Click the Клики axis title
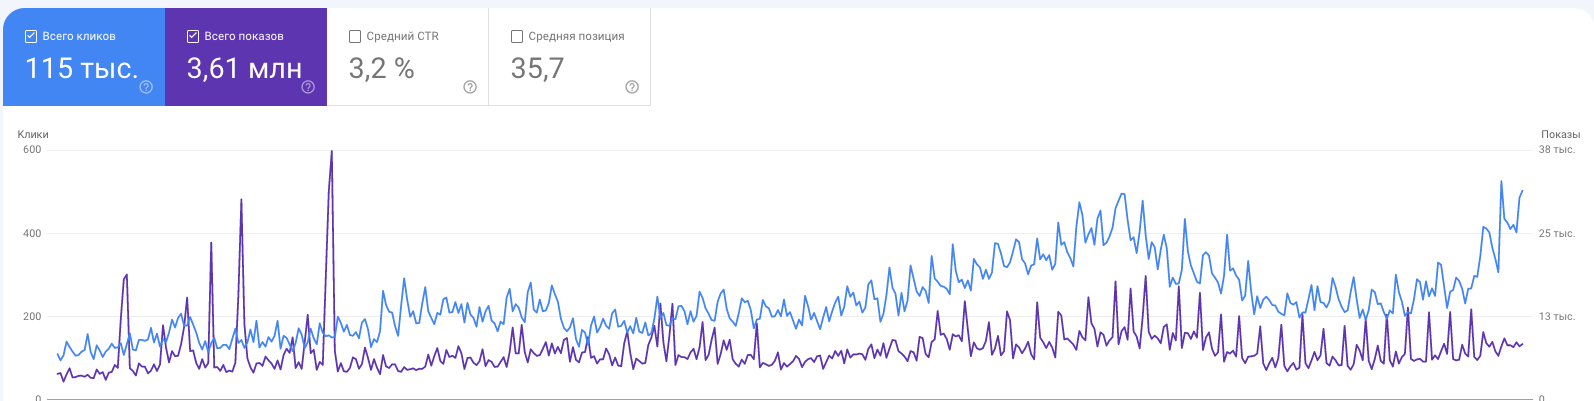This screenshot has height=401, width=1594. click(x=33, y=134)
